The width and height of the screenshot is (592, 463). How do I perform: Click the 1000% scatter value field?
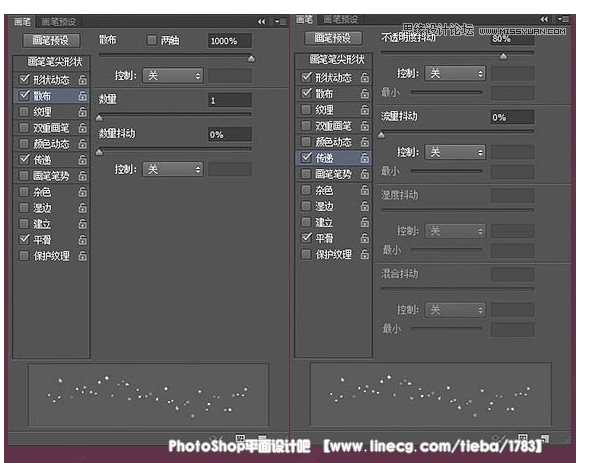[x=230, y=41]
